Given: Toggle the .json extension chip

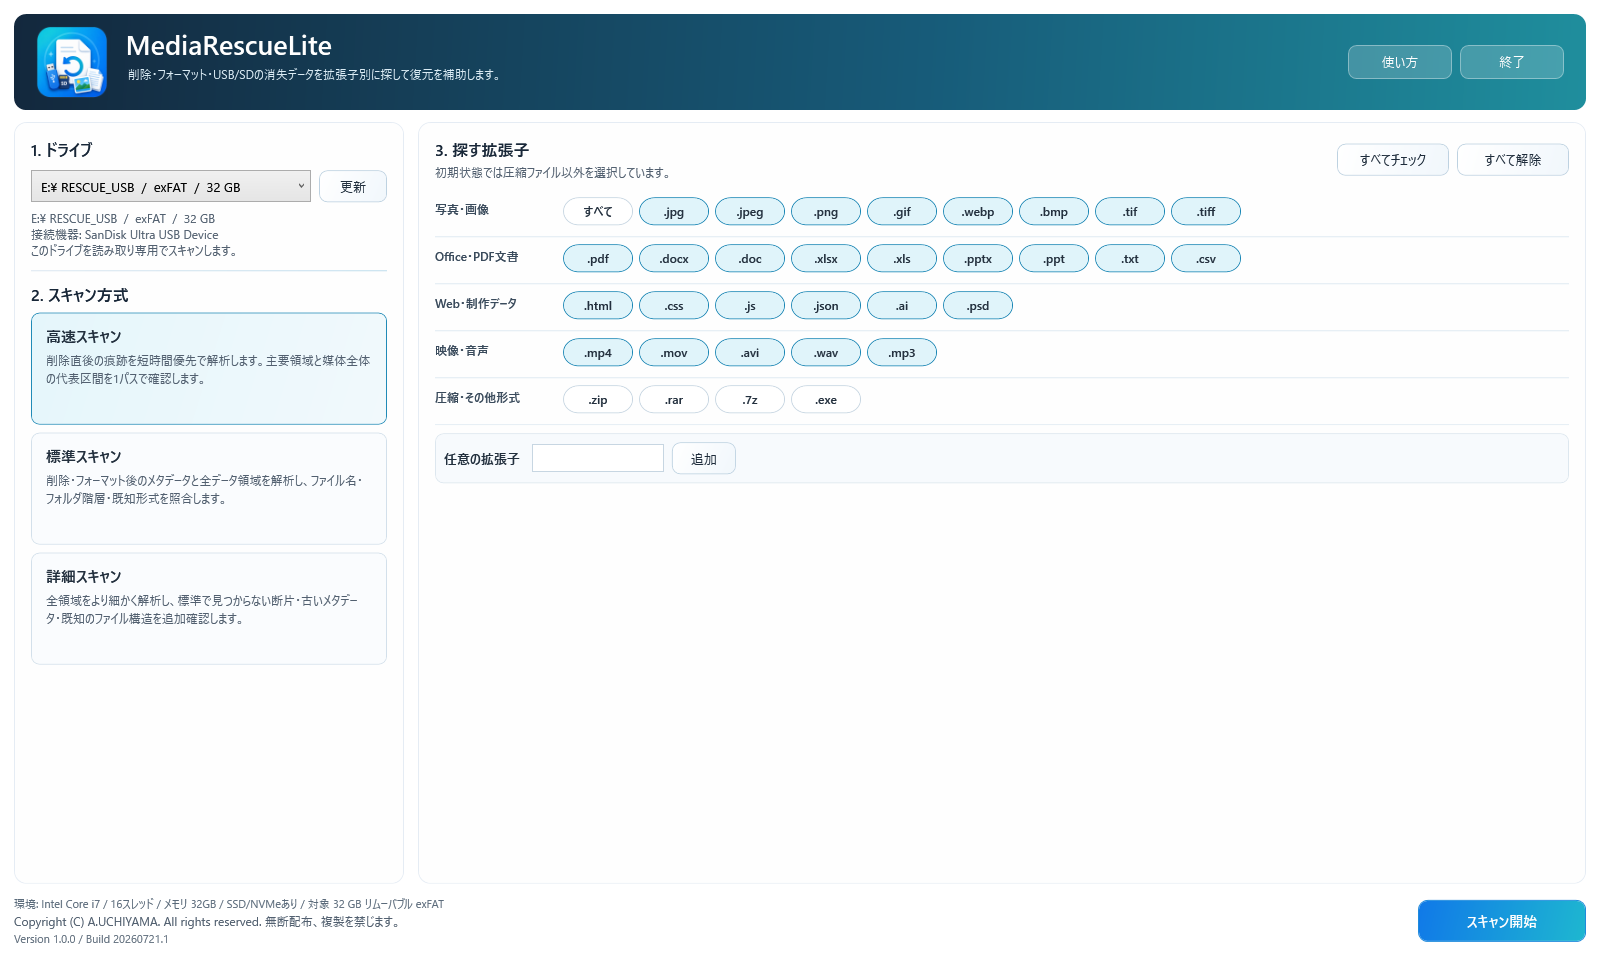Looking at the screenshot, I should pyautogui.click(x=826, y=306).
